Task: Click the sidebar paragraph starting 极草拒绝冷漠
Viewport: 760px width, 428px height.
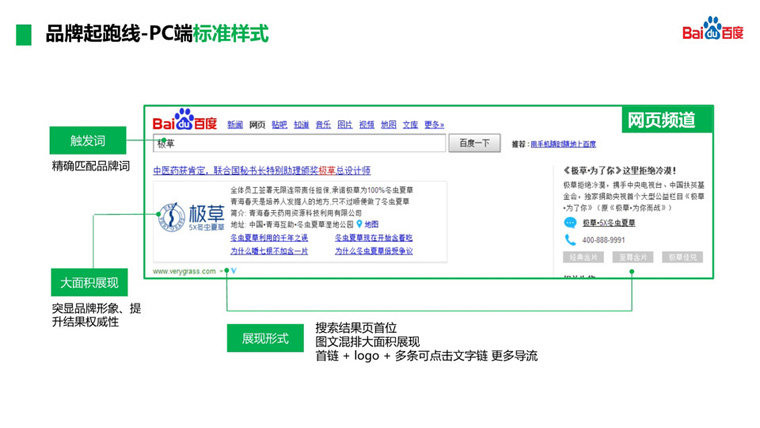Action: [x=633, y=196]
